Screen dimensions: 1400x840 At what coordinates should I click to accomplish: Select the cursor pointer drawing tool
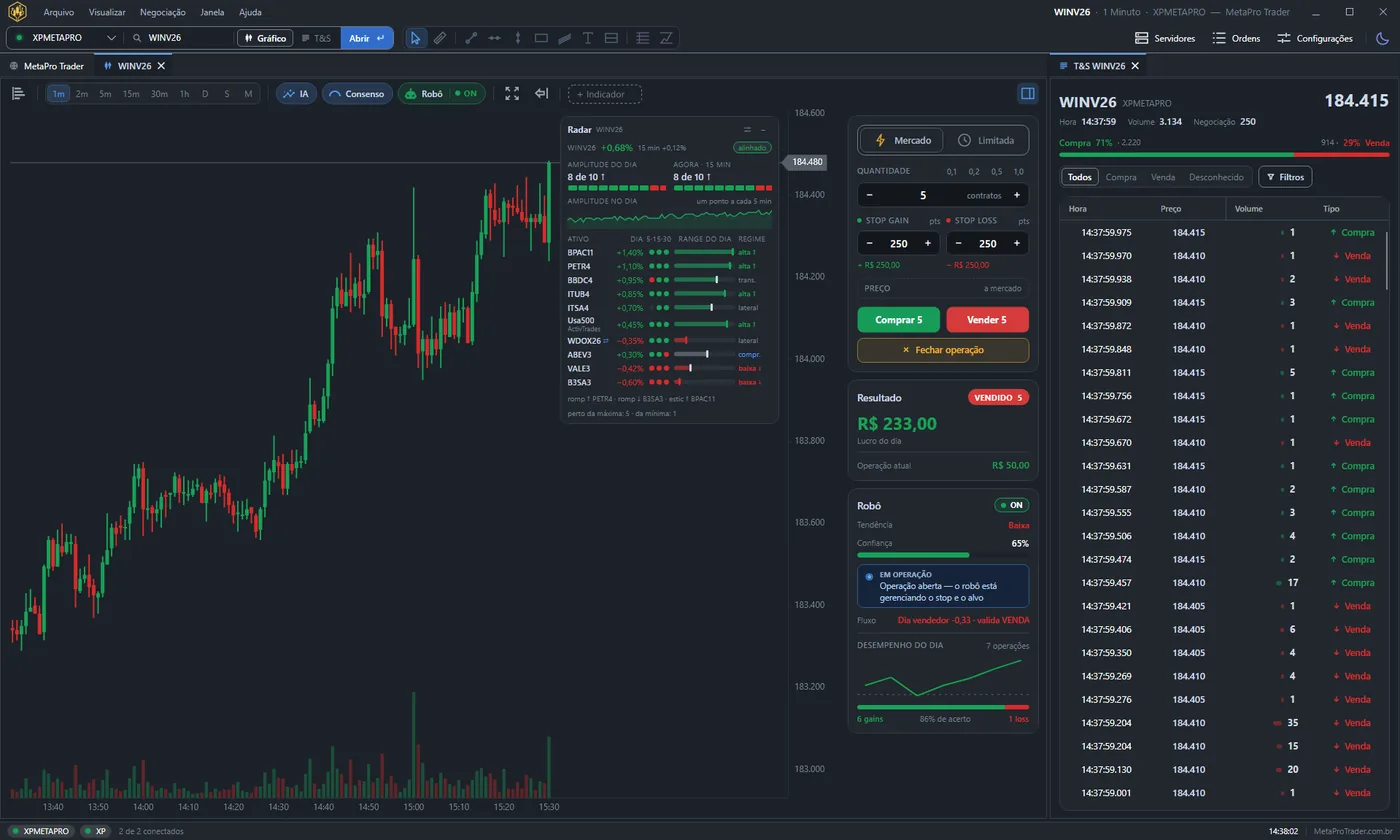tap(415, 38)
